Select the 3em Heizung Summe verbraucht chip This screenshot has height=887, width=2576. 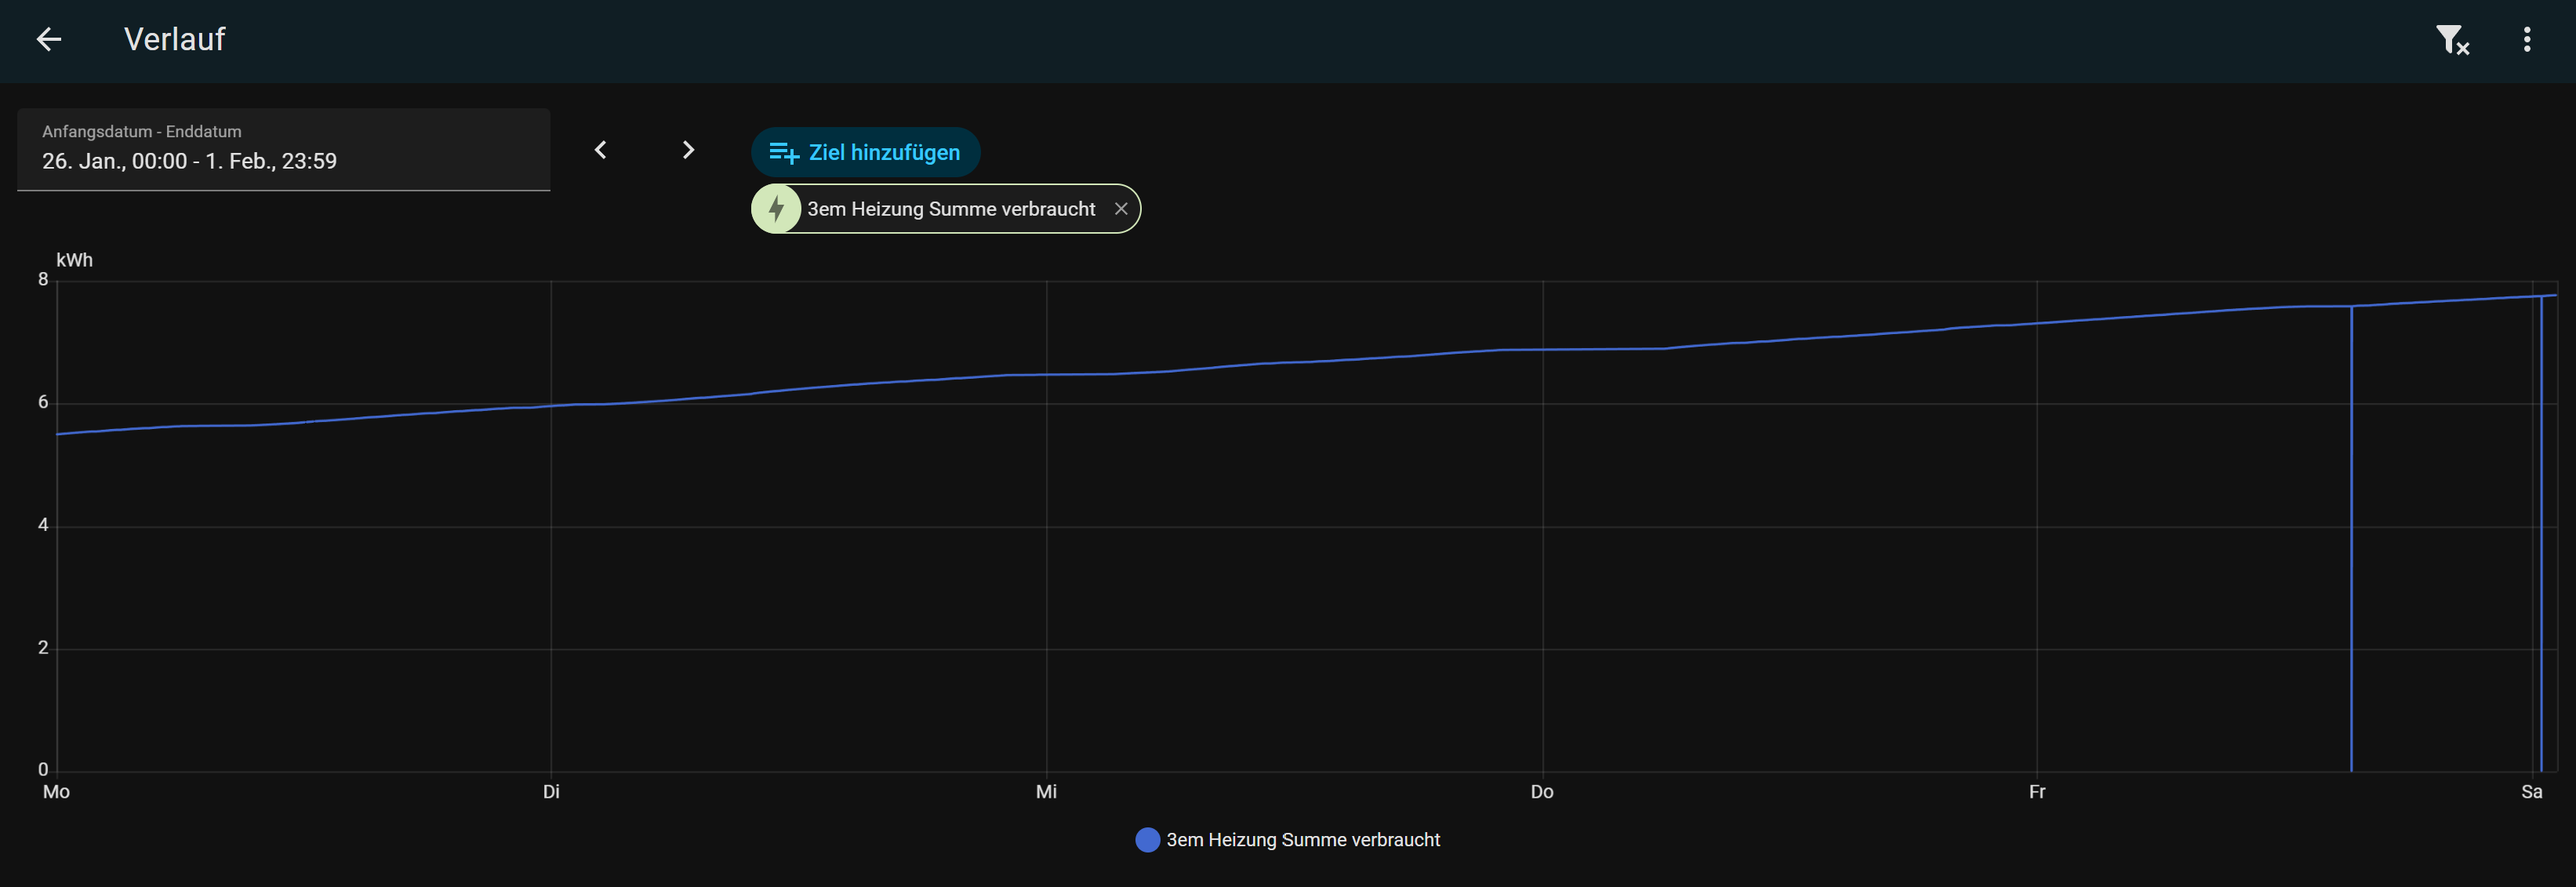(950, 209)
